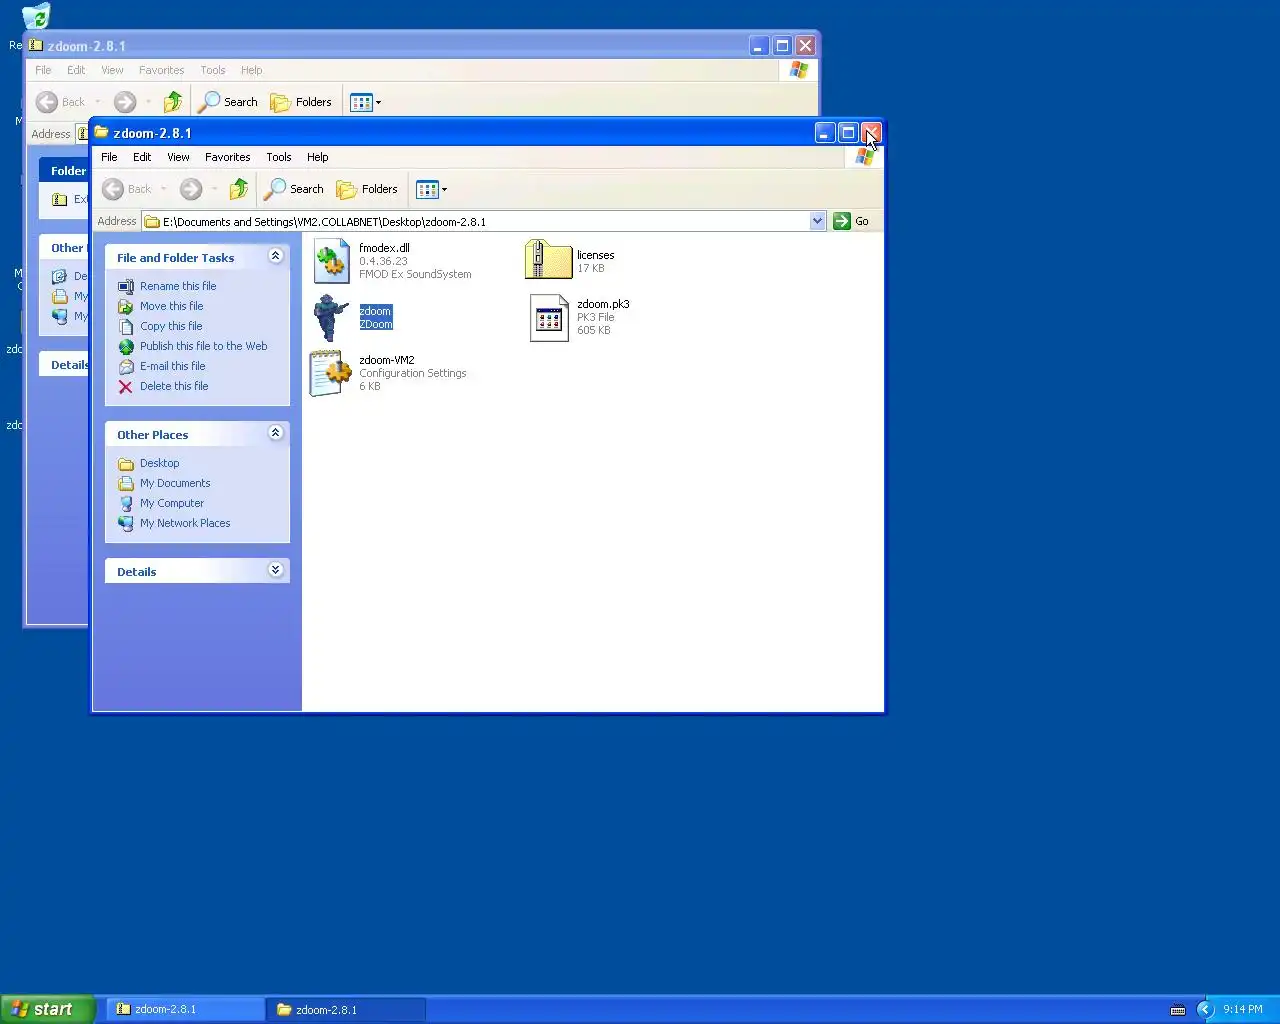
Task: Select the fmodex.dll file icon
Action: tap(331, 261)
